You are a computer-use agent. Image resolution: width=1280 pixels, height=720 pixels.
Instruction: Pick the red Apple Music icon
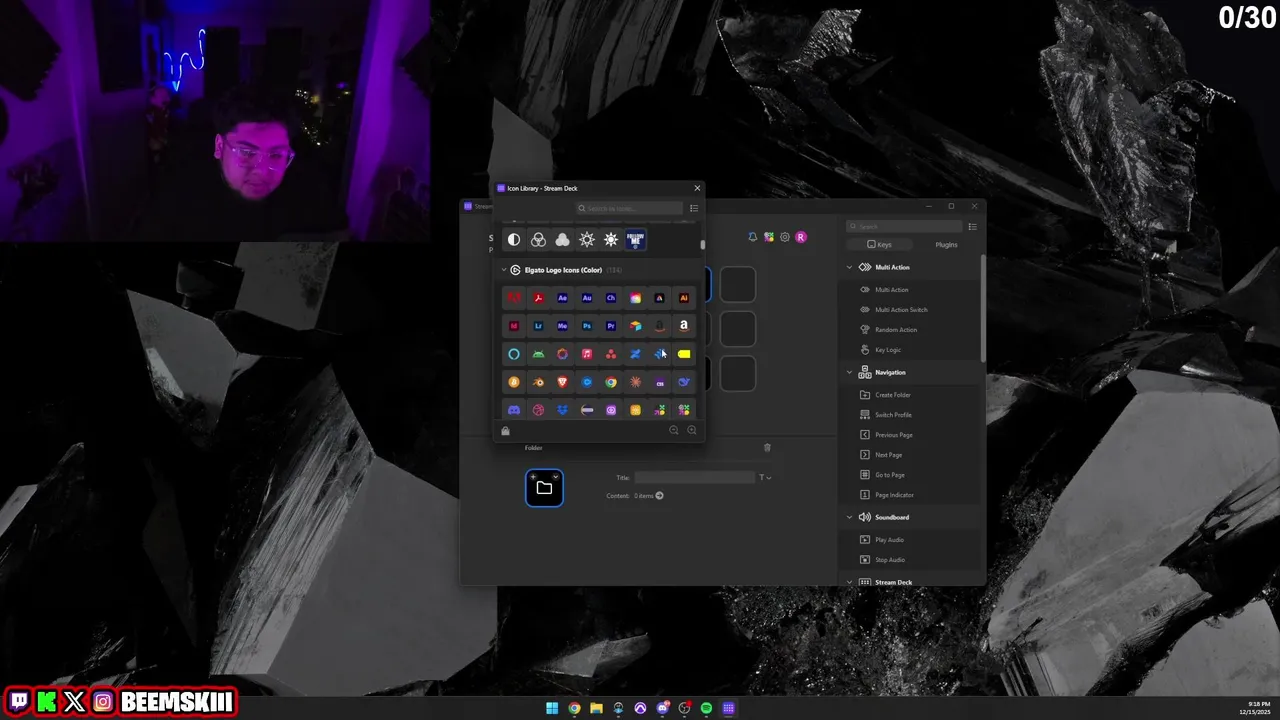coord(587,354)
